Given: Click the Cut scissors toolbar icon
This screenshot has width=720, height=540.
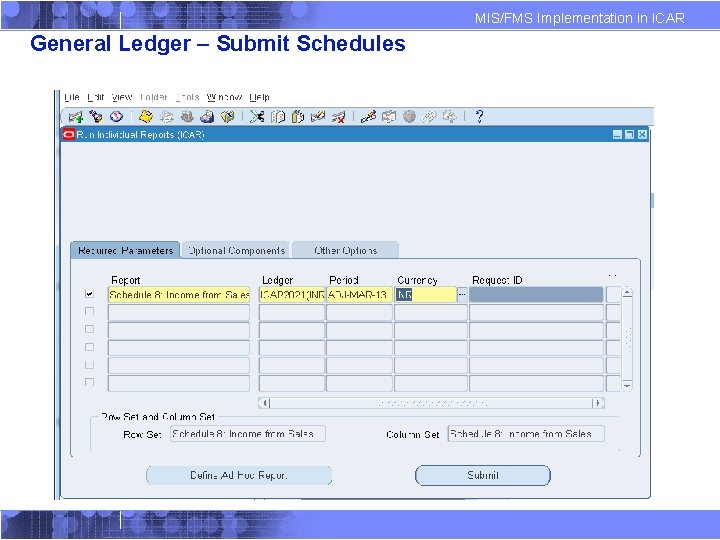Looking at the screenshot, I should (x=257, y=117).
